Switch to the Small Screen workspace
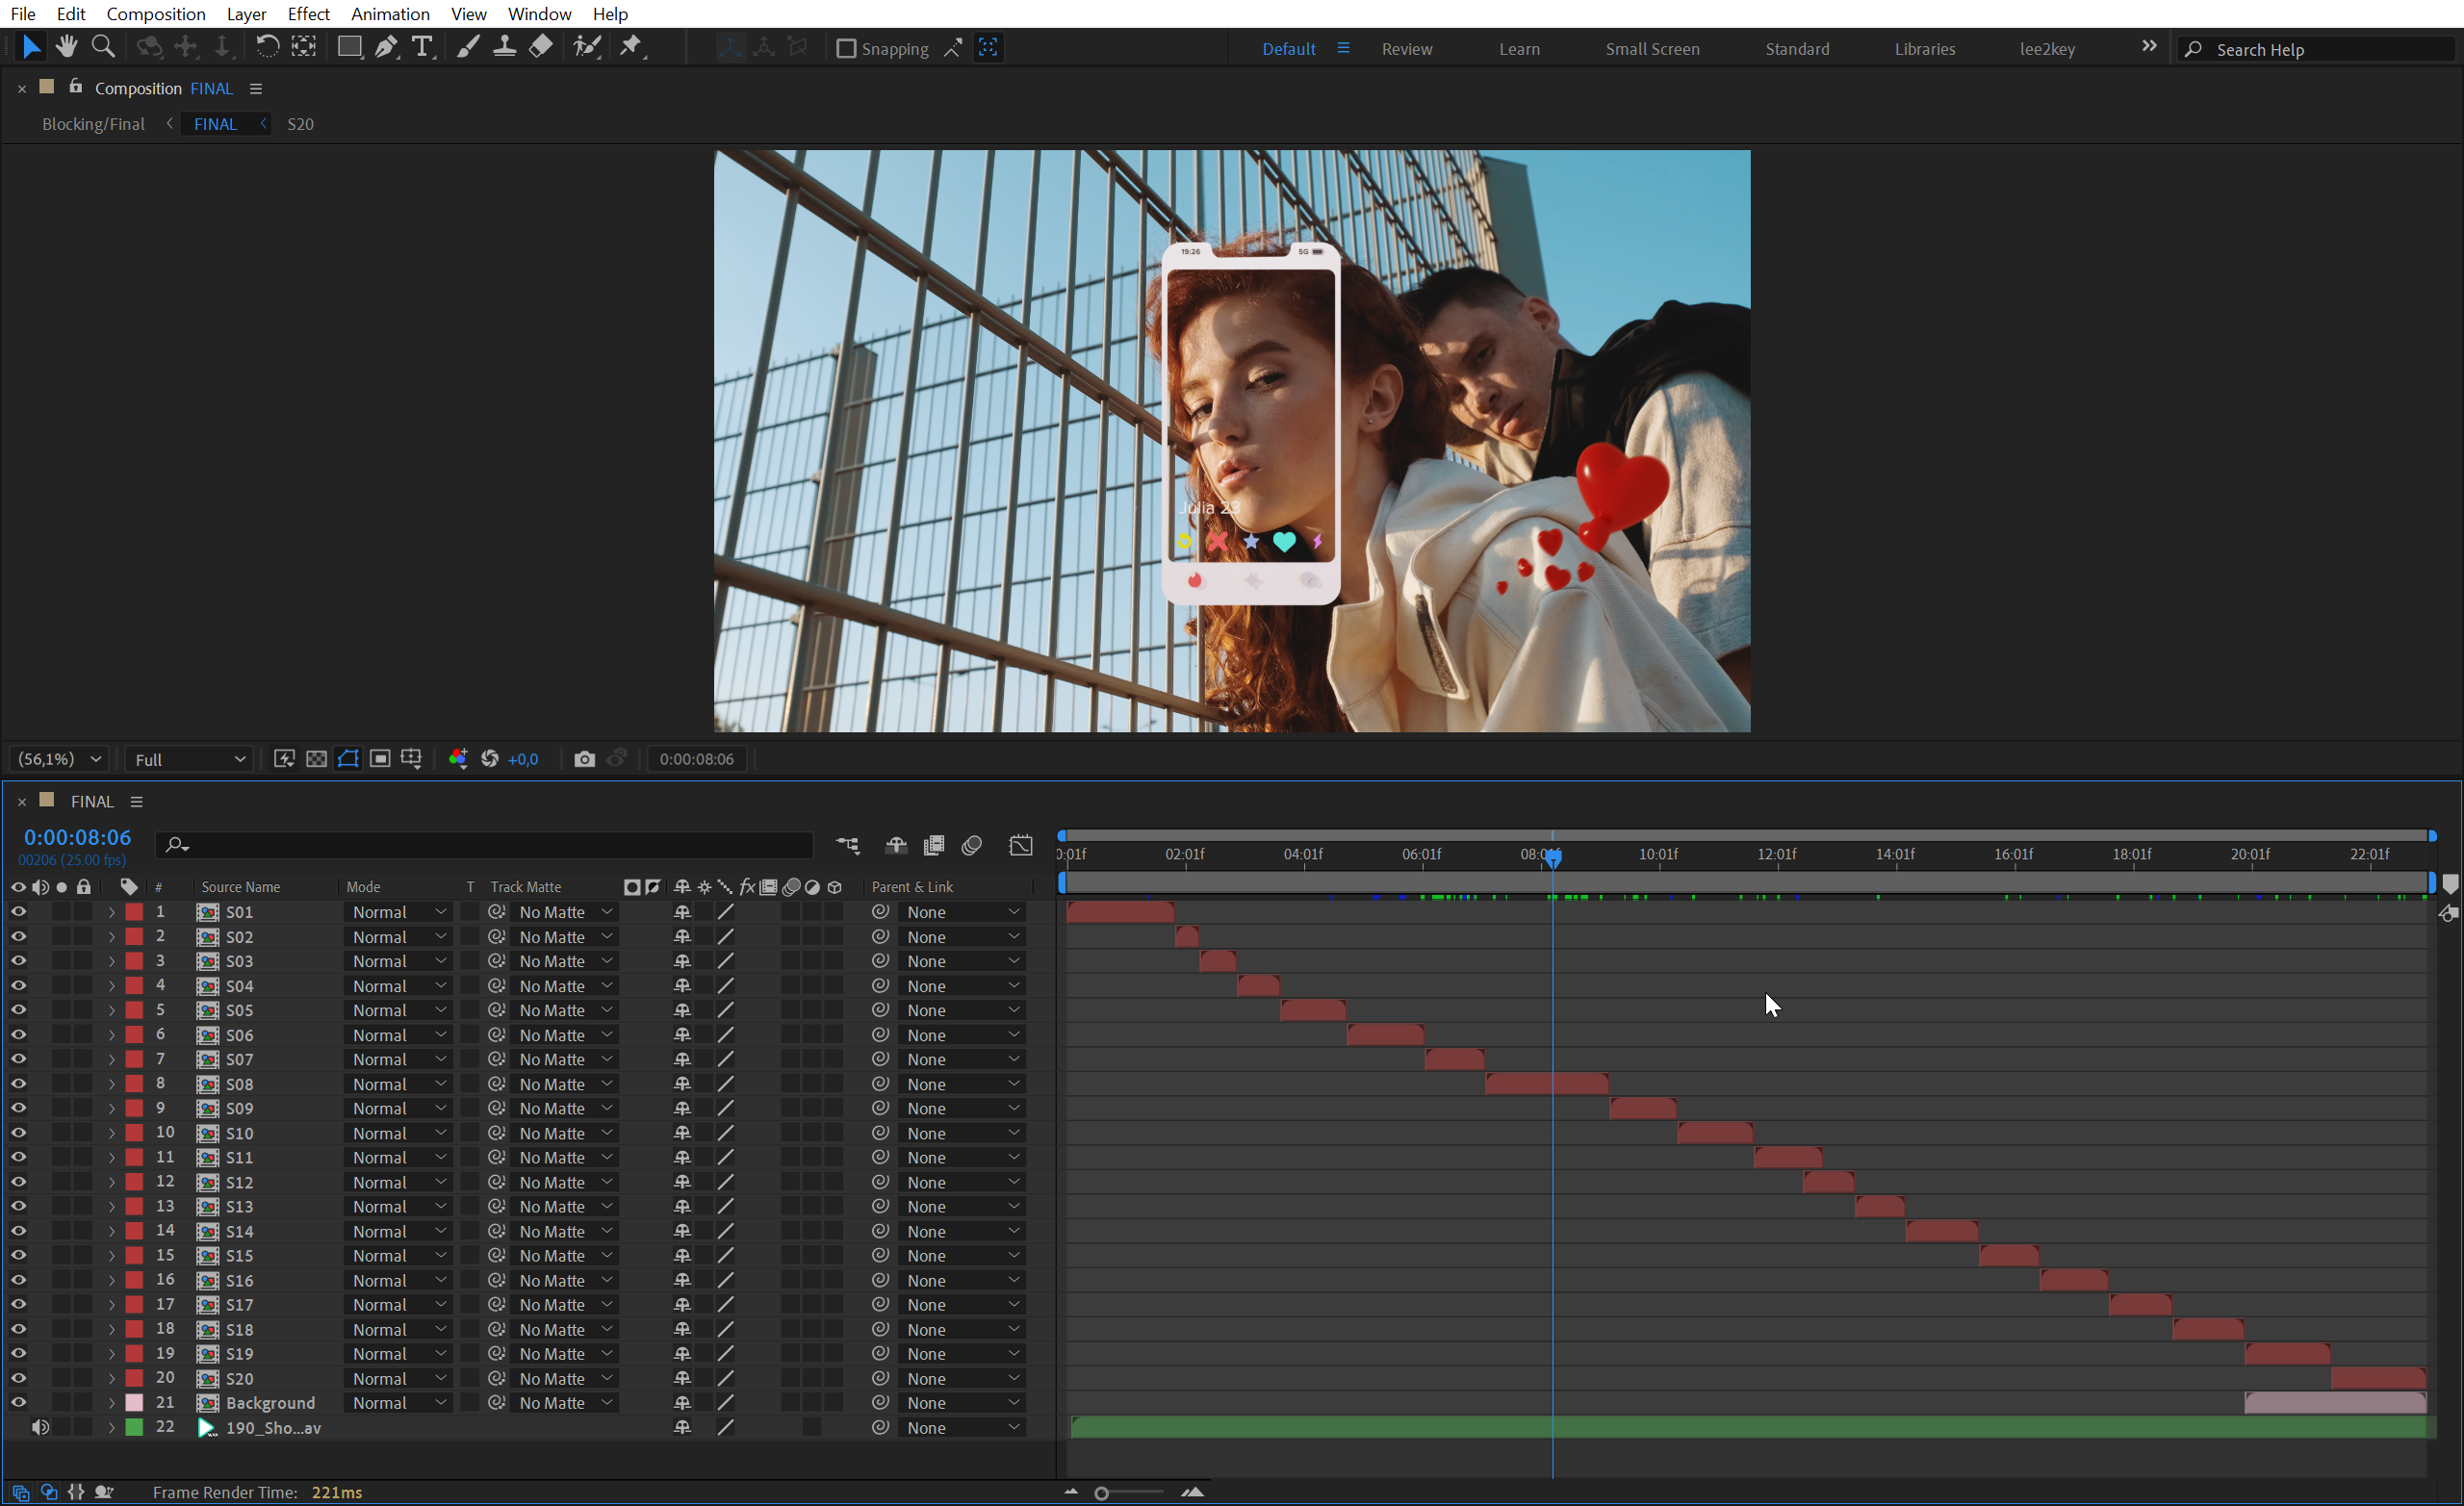2464x1506 pixels. tap(1651, 48)
